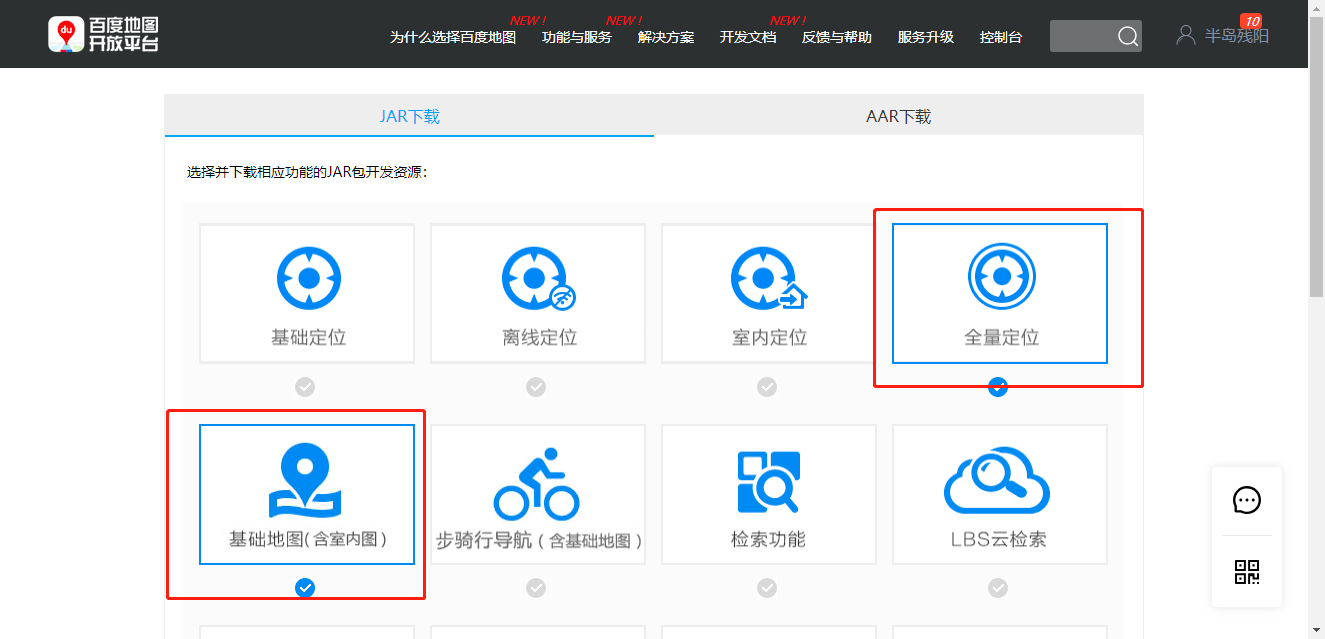Click the notification badge showing 10
This screenshot has height=639, width=1325.
tap(1250, 20)
